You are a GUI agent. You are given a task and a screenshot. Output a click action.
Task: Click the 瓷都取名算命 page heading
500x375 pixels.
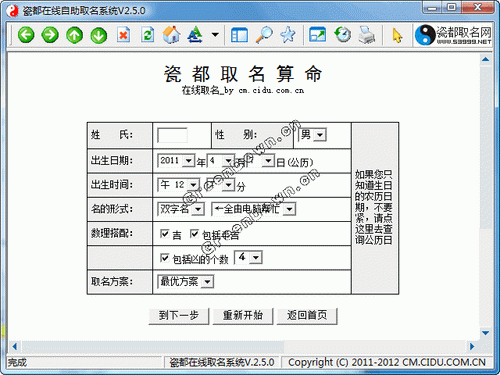click(243, 74)
